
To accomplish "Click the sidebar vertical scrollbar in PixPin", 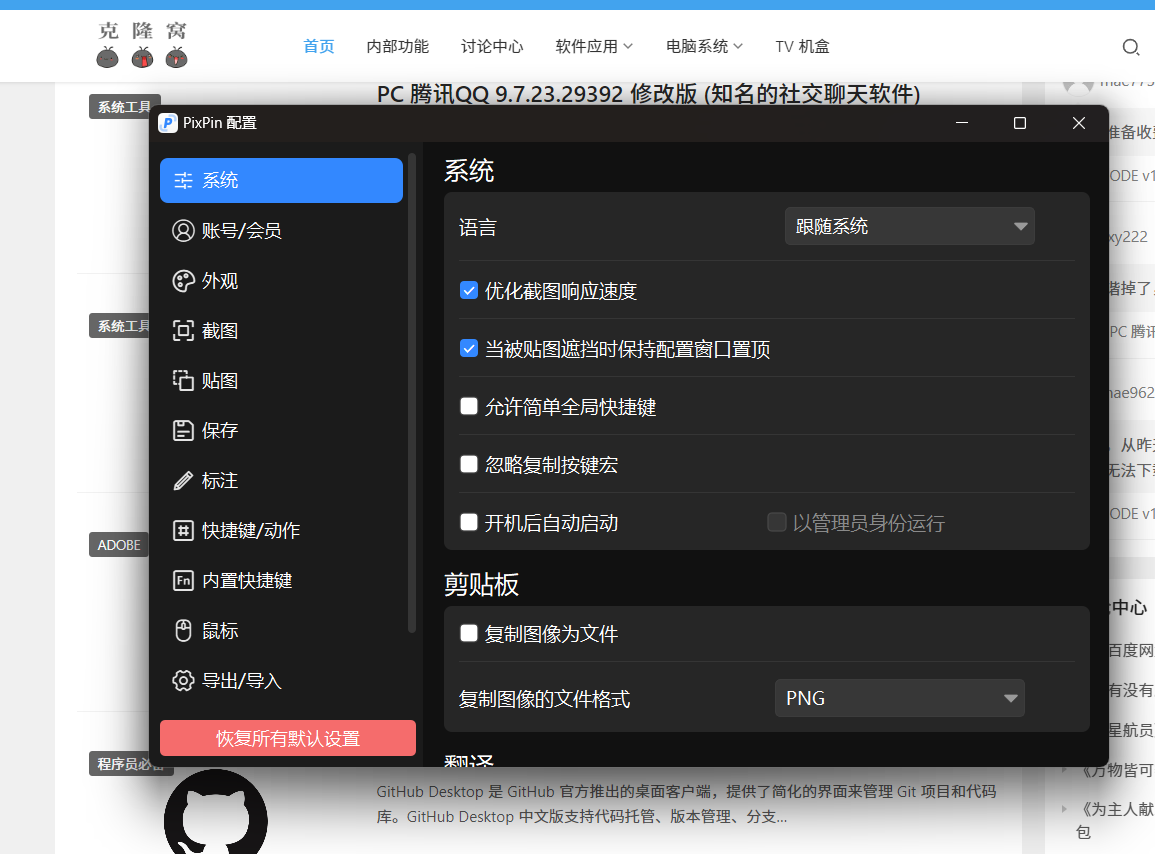I will point(412,393).
